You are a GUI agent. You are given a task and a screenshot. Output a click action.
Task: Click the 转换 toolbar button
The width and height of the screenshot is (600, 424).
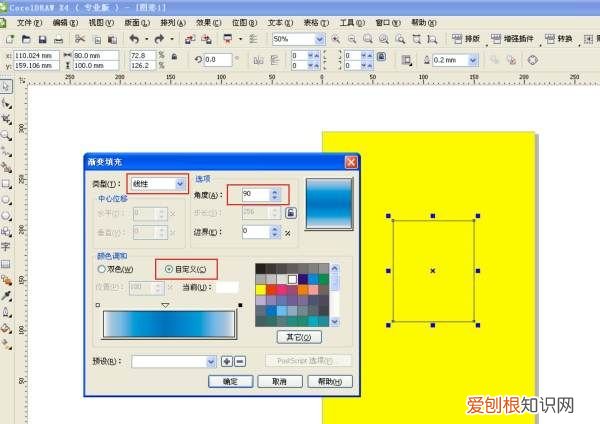(559, 39)
